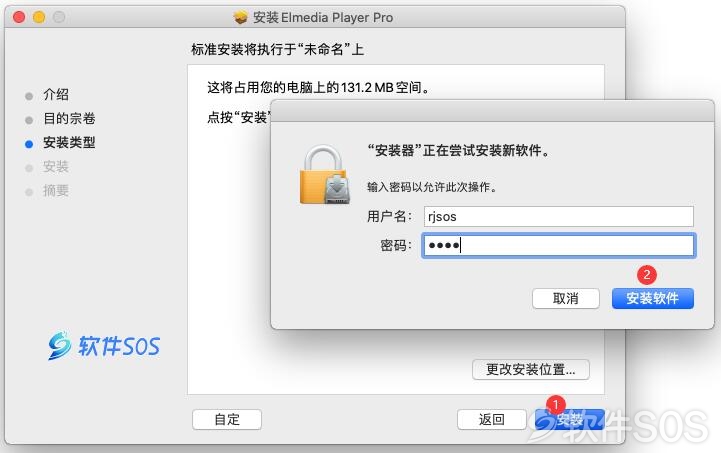Screen dimensions: 721x453
Task: Click the package icon in title bar
Action: coord(240,17)
